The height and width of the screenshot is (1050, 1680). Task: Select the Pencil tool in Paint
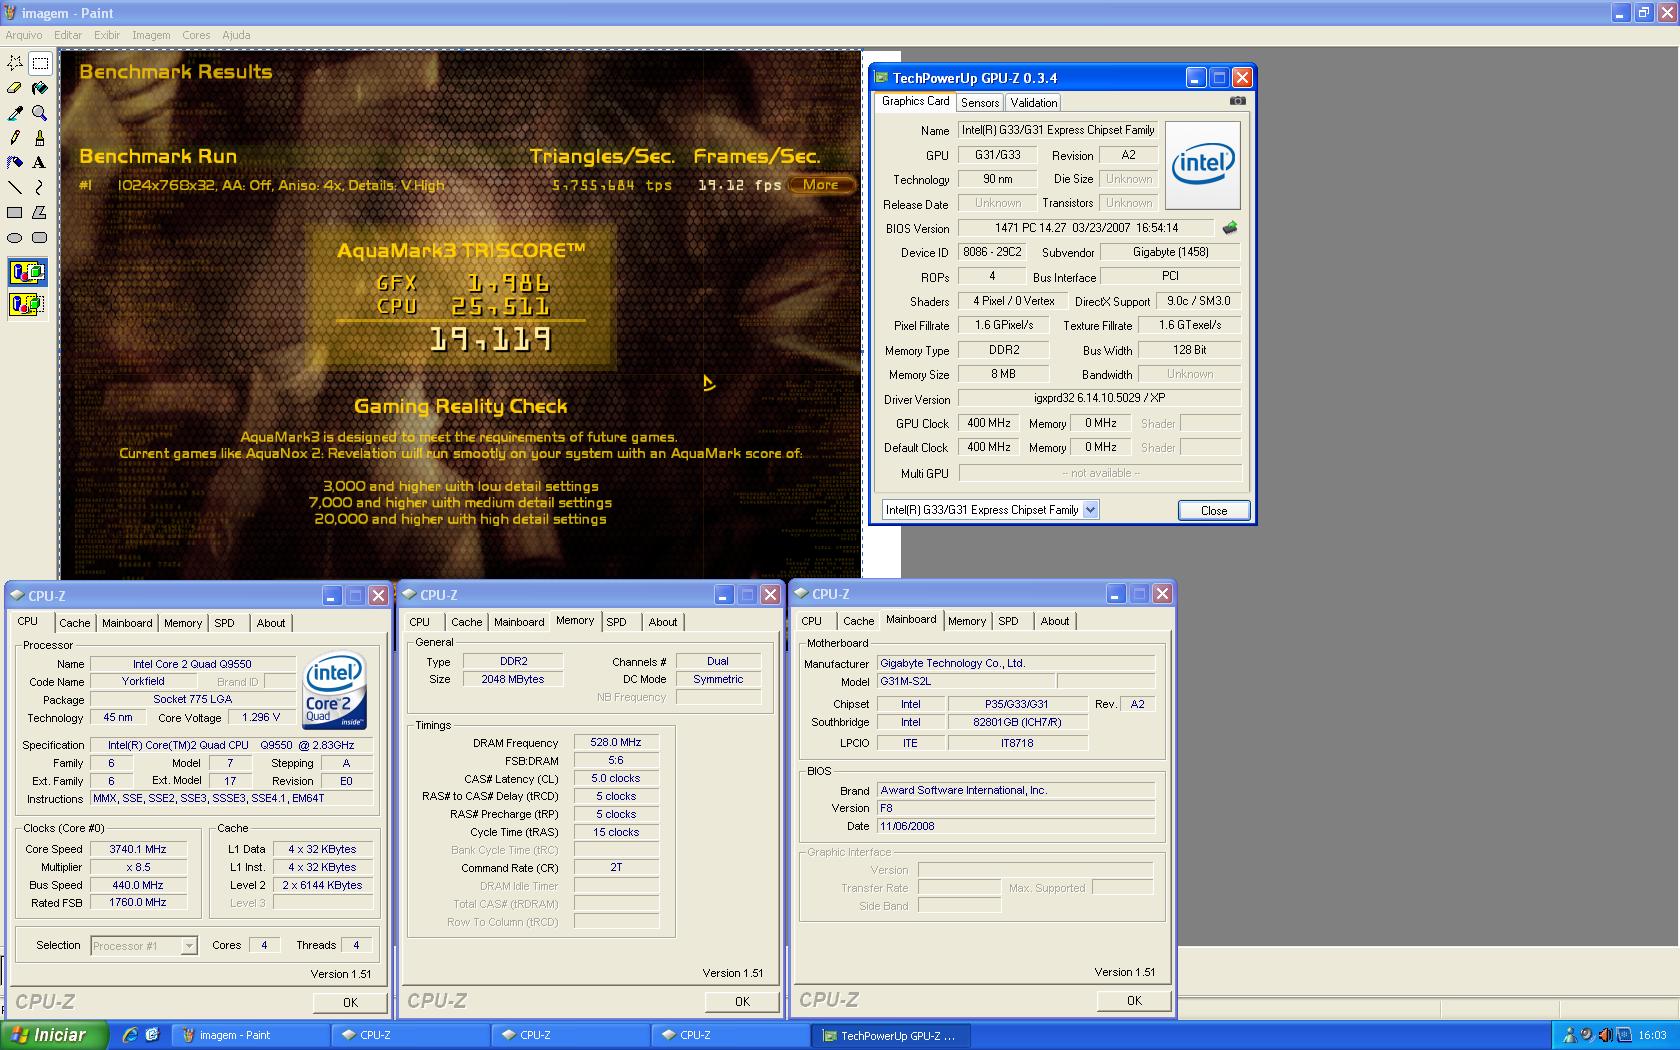pos(15,138)
